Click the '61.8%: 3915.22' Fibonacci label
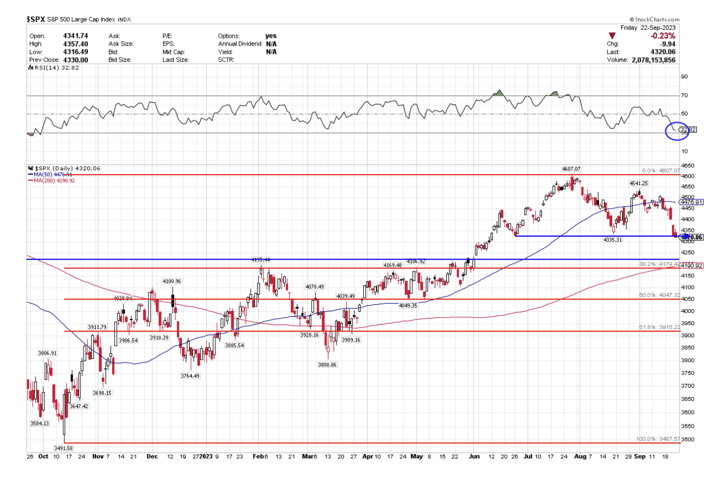 pos(660,327)
